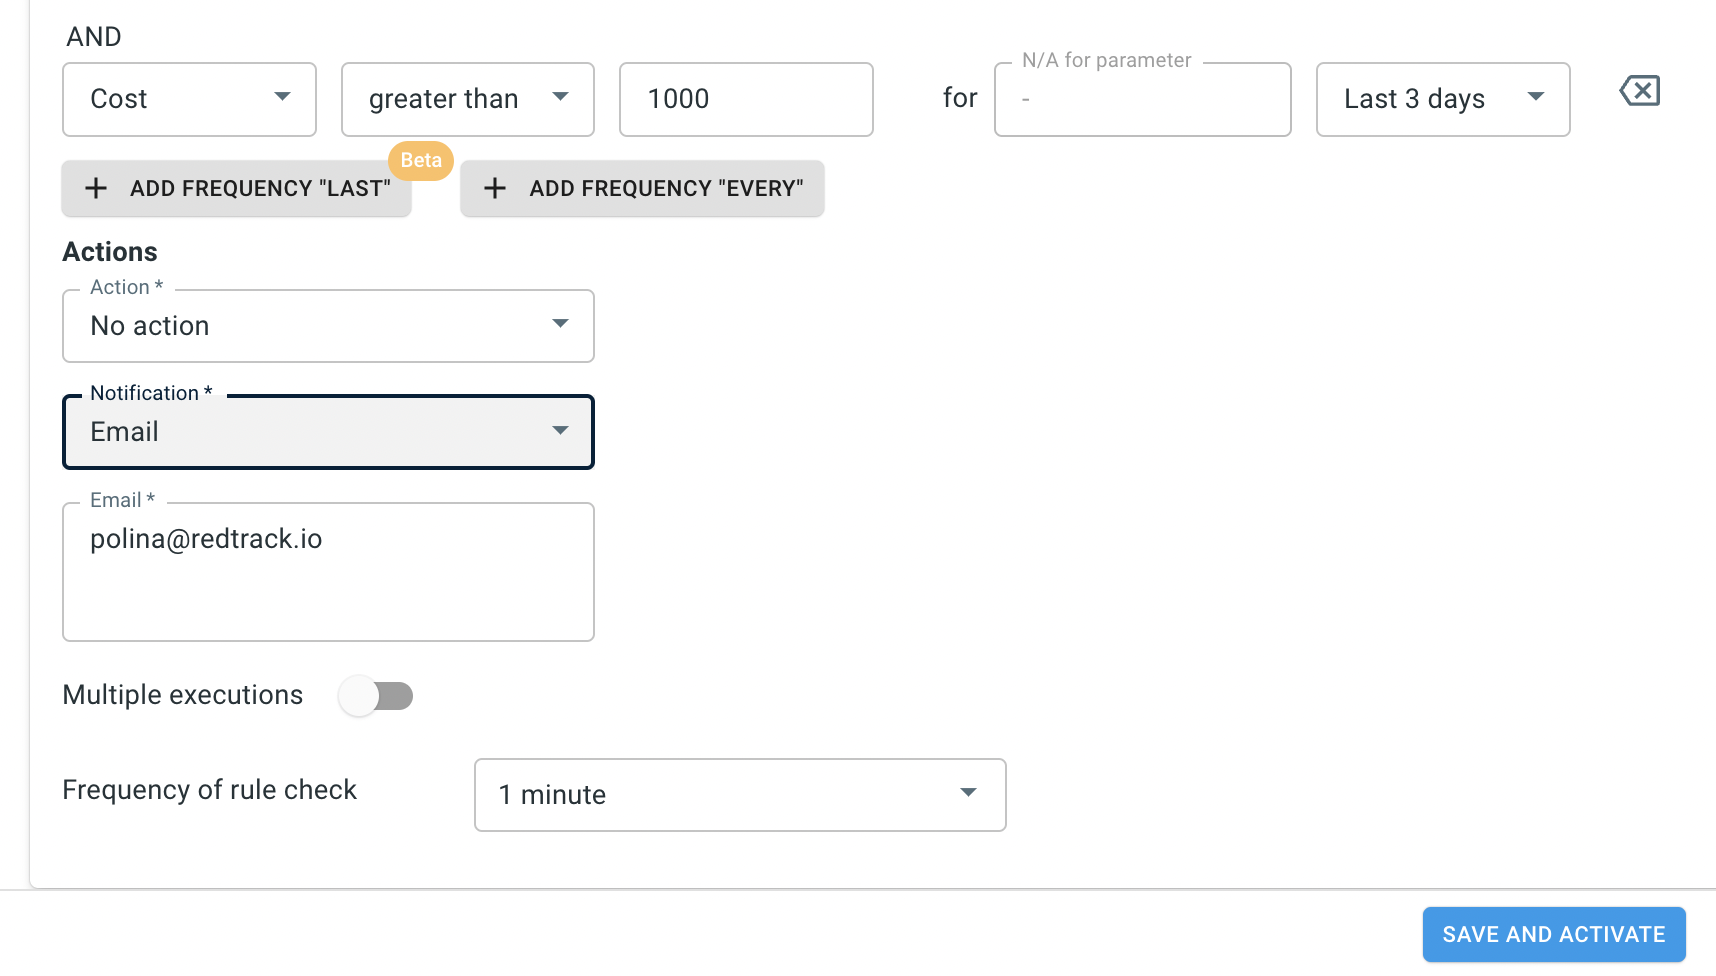This screenshot has width=1716, height=976.
Task: Click the ADD FREQUENCY "LAST" button
Action: tap(237, 188)
